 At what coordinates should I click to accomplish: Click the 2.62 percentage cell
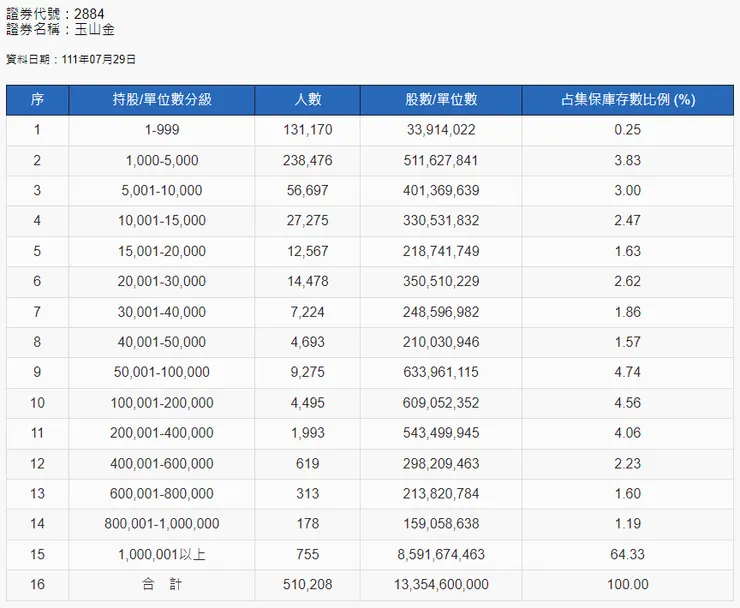coord(627,281)
